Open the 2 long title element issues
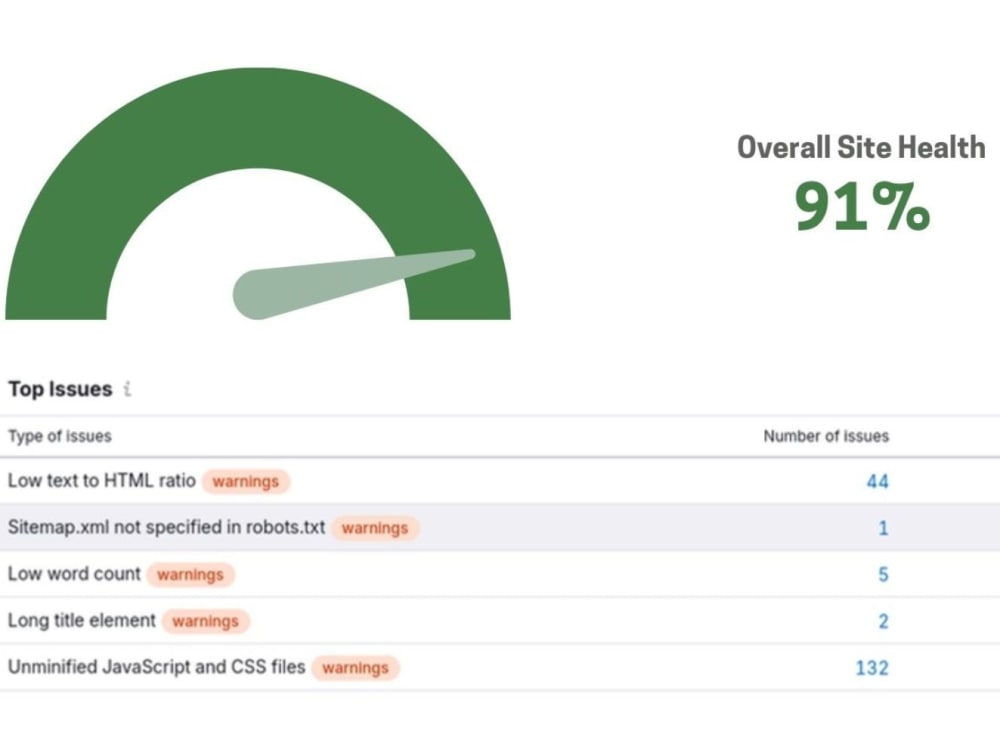Viewport: 1000px width, 750px height. 883,621
